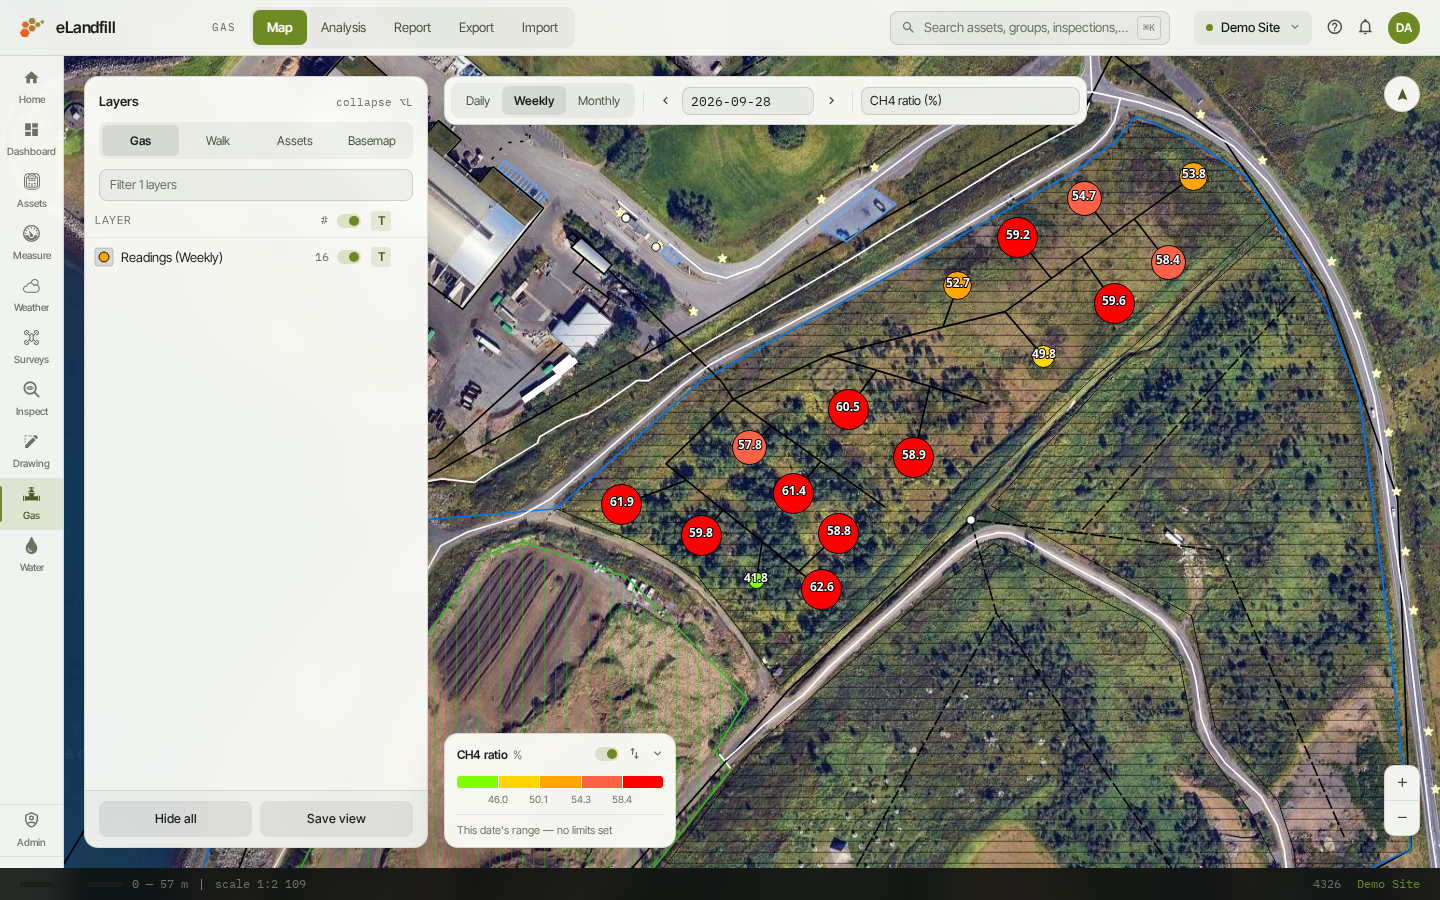Open the CH4 ratio (%) parameter dropdown
The height and width of the screenshot is (900, 1440).
[970, 101]
